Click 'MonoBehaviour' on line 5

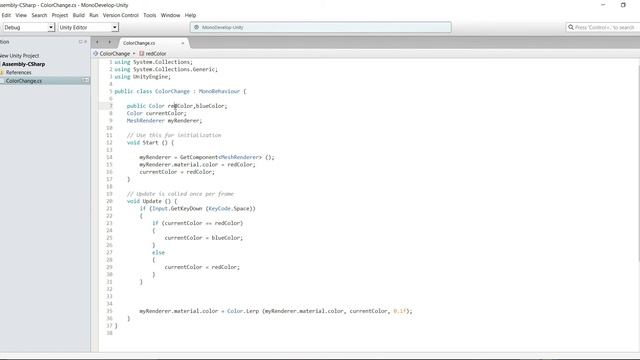pyautogui.click(x=219, y=91)
